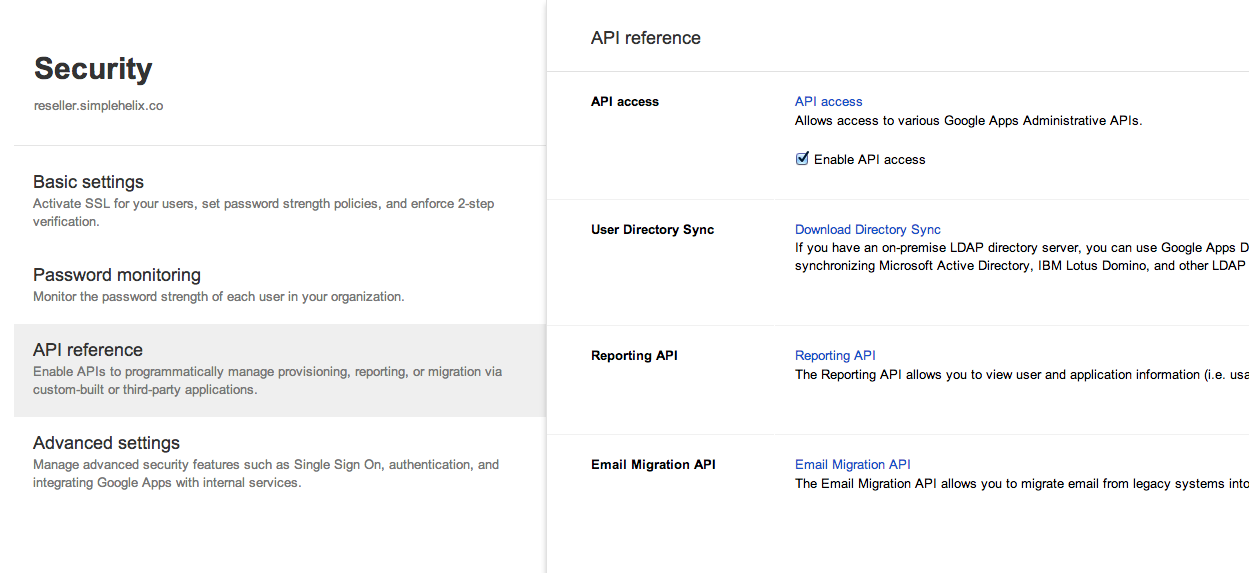
Task: Open Advanced settings in the sidebar
Action: (107, 443)
